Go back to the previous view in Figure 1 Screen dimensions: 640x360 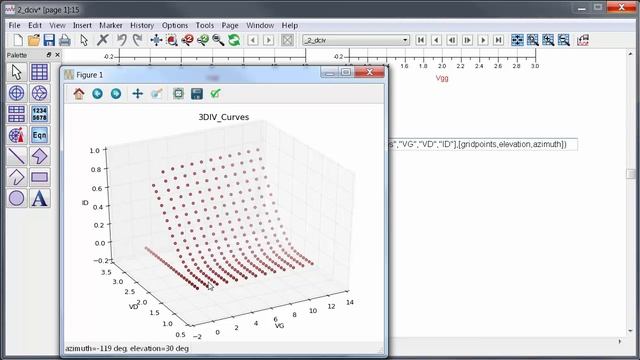(97, 94)
